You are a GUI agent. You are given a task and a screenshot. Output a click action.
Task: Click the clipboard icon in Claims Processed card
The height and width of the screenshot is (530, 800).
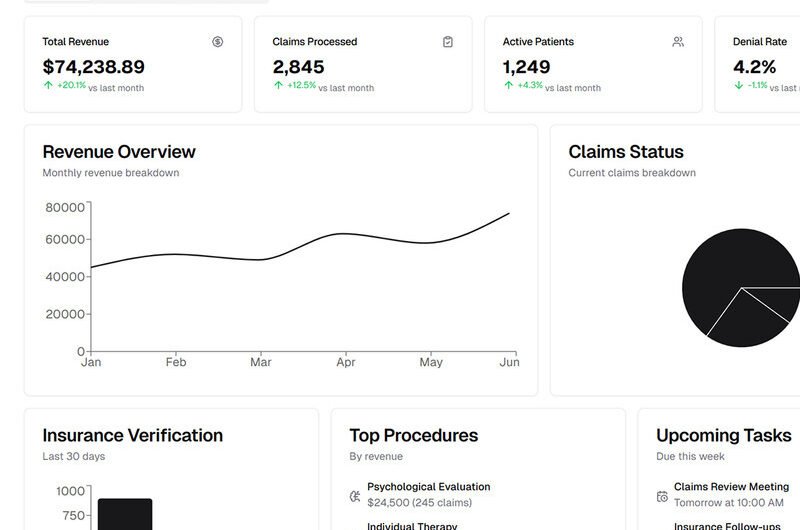(448, 42)
